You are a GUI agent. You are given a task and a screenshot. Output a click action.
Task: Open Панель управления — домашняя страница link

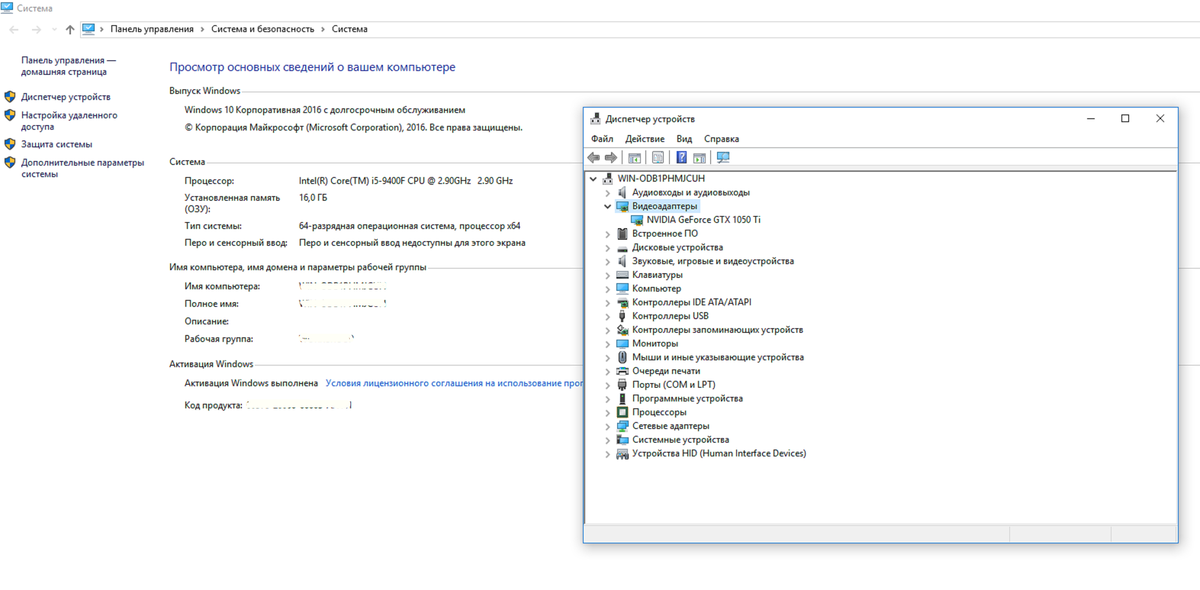[69, 66]
